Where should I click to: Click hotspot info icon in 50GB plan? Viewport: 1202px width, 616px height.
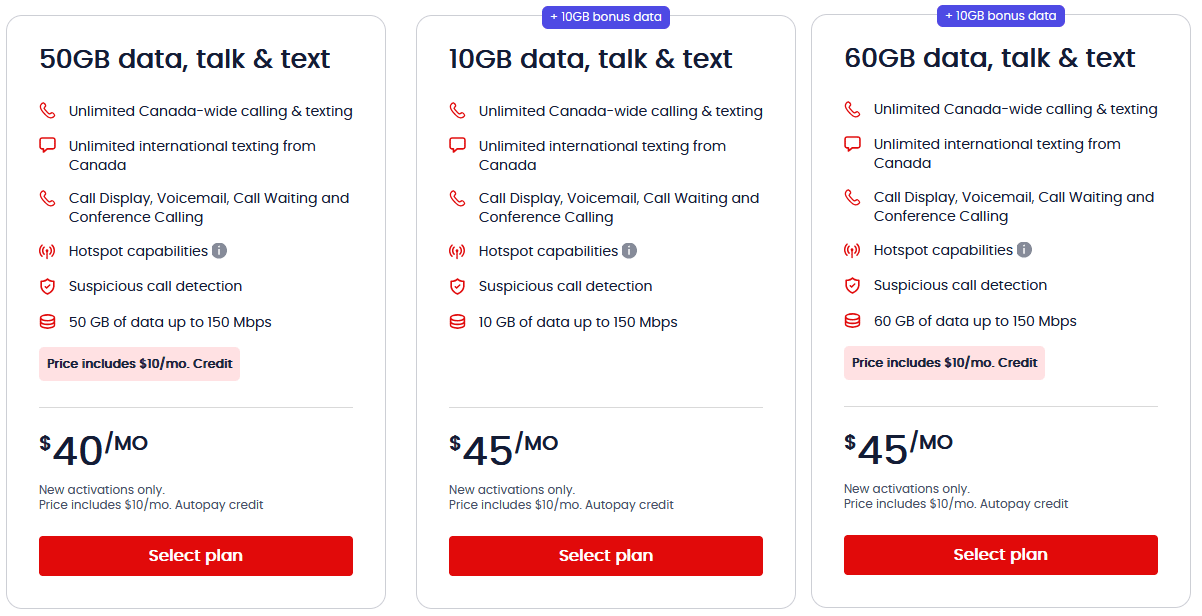(x=220, y=251)
